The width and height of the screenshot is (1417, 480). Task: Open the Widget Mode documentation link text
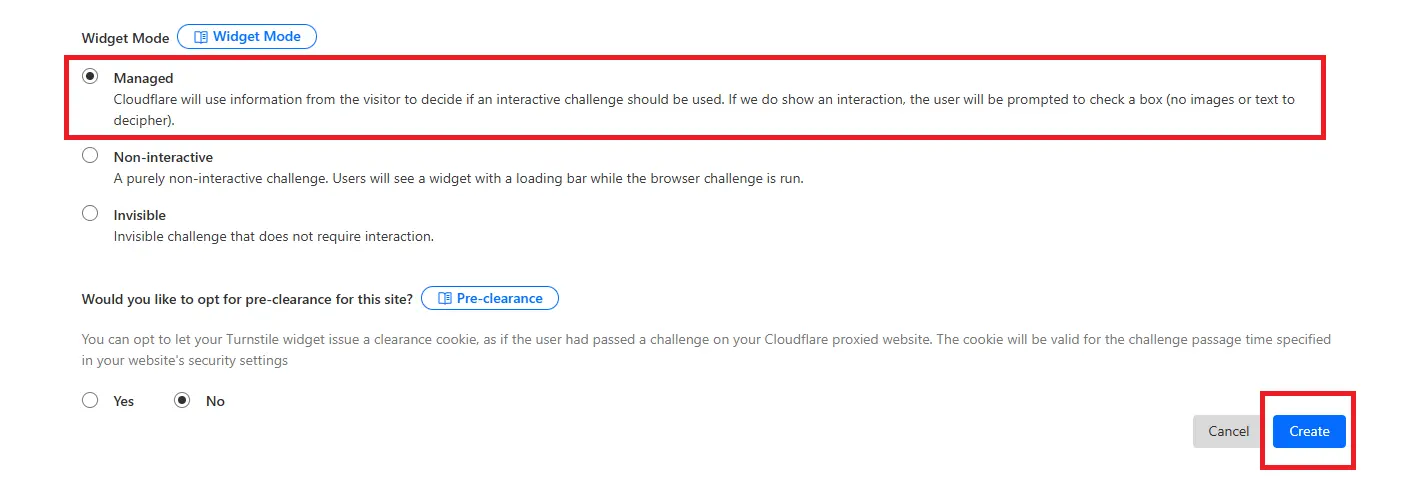pyautogui.click(x=256, y=37)
